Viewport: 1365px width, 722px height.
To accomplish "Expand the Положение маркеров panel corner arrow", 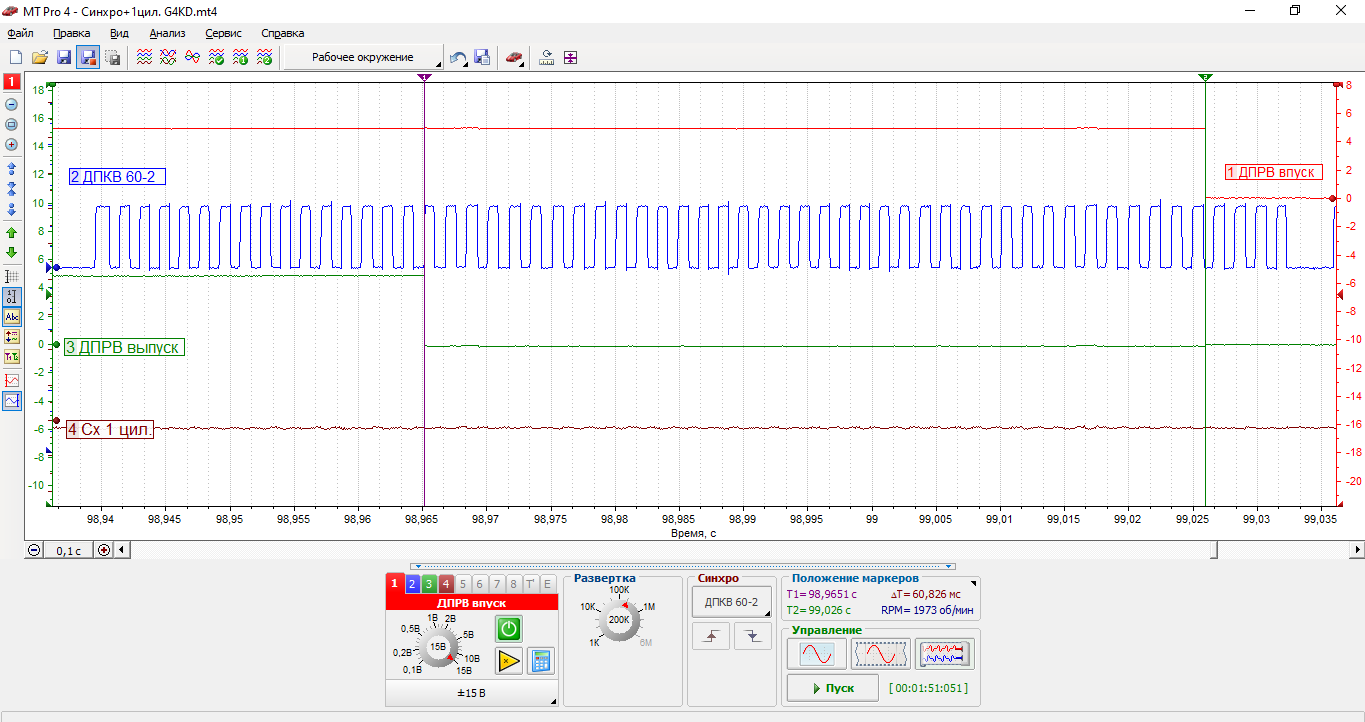I will tap(974, 581).
